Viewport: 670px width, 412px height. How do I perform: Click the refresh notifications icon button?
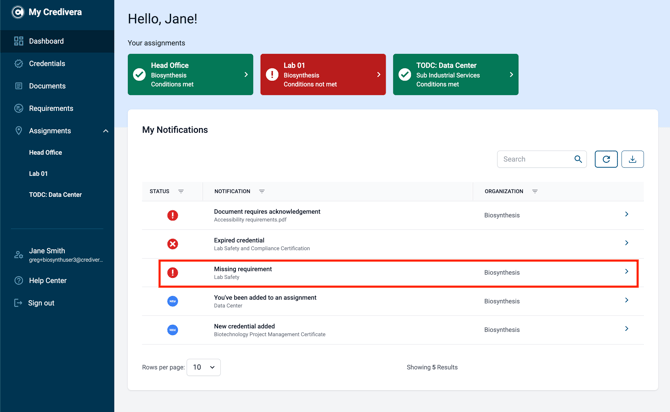[x=606, y=159]
